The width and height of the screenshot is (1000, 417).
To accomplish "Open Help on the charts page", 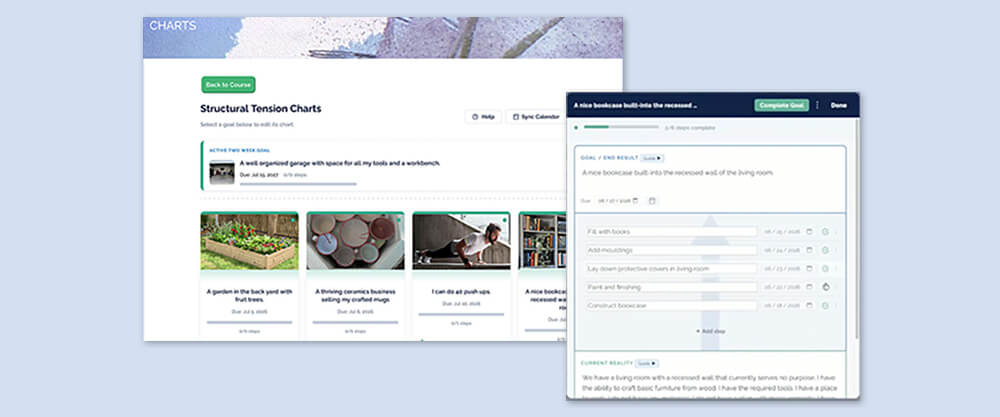I will (x=483, y=117).
